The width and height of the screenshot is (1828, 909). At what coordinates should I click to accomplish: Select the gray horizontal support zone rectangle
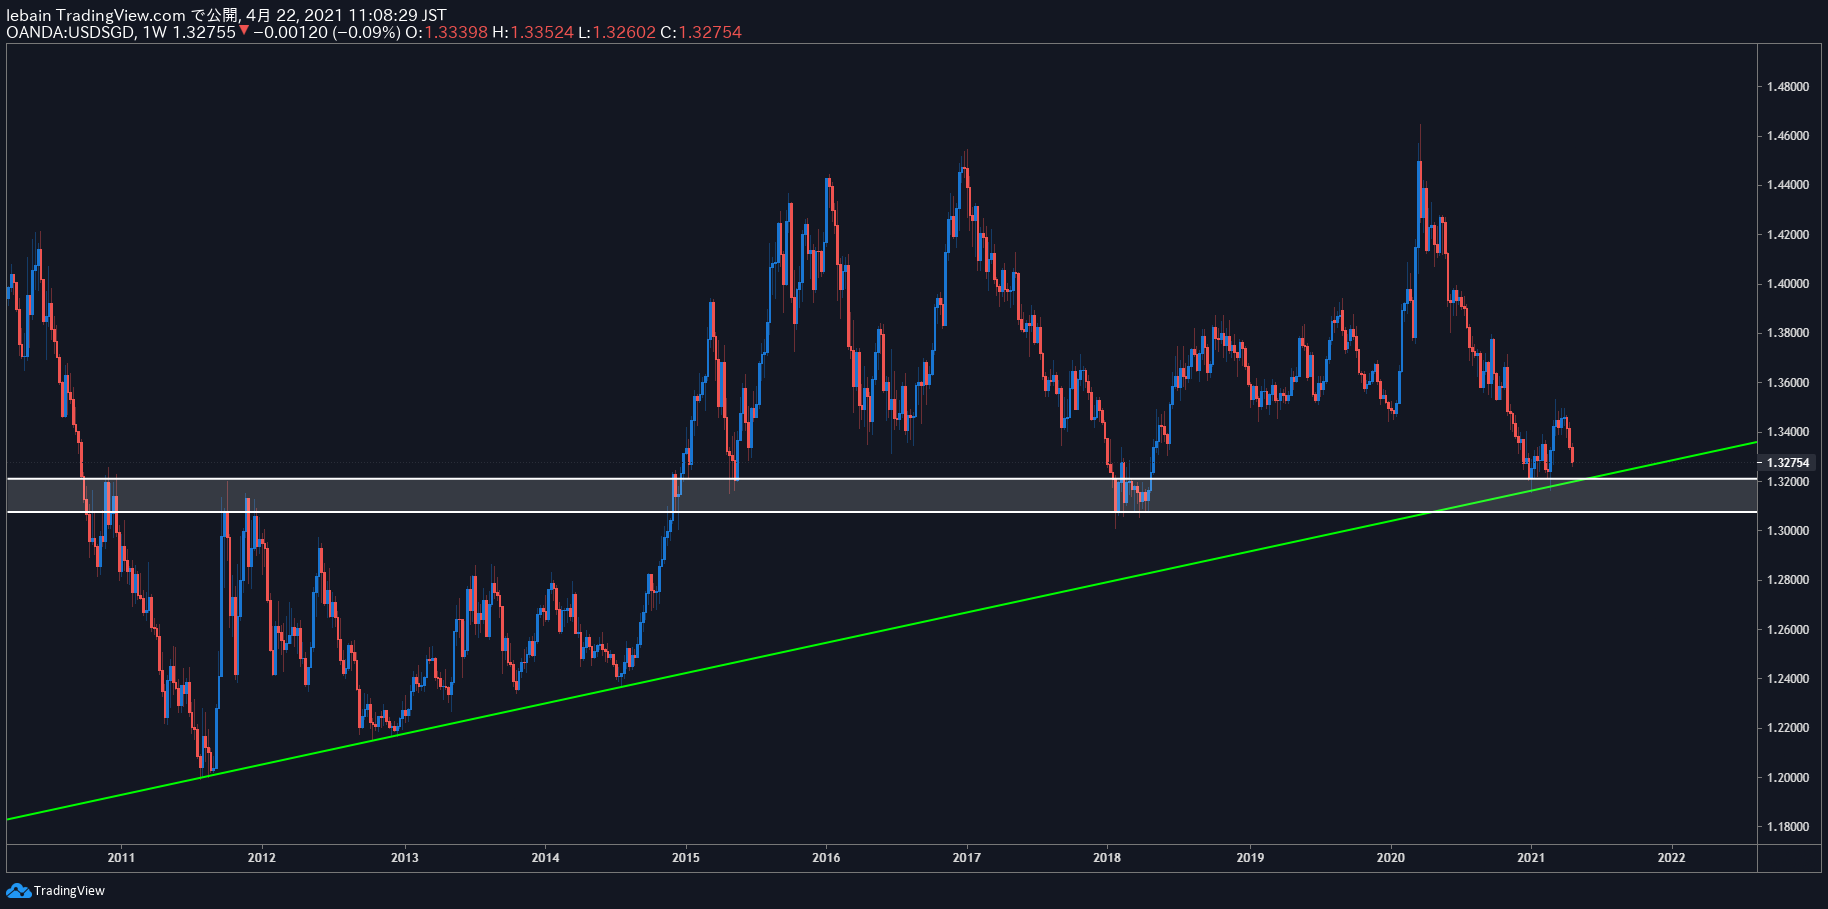pos(882,495)
